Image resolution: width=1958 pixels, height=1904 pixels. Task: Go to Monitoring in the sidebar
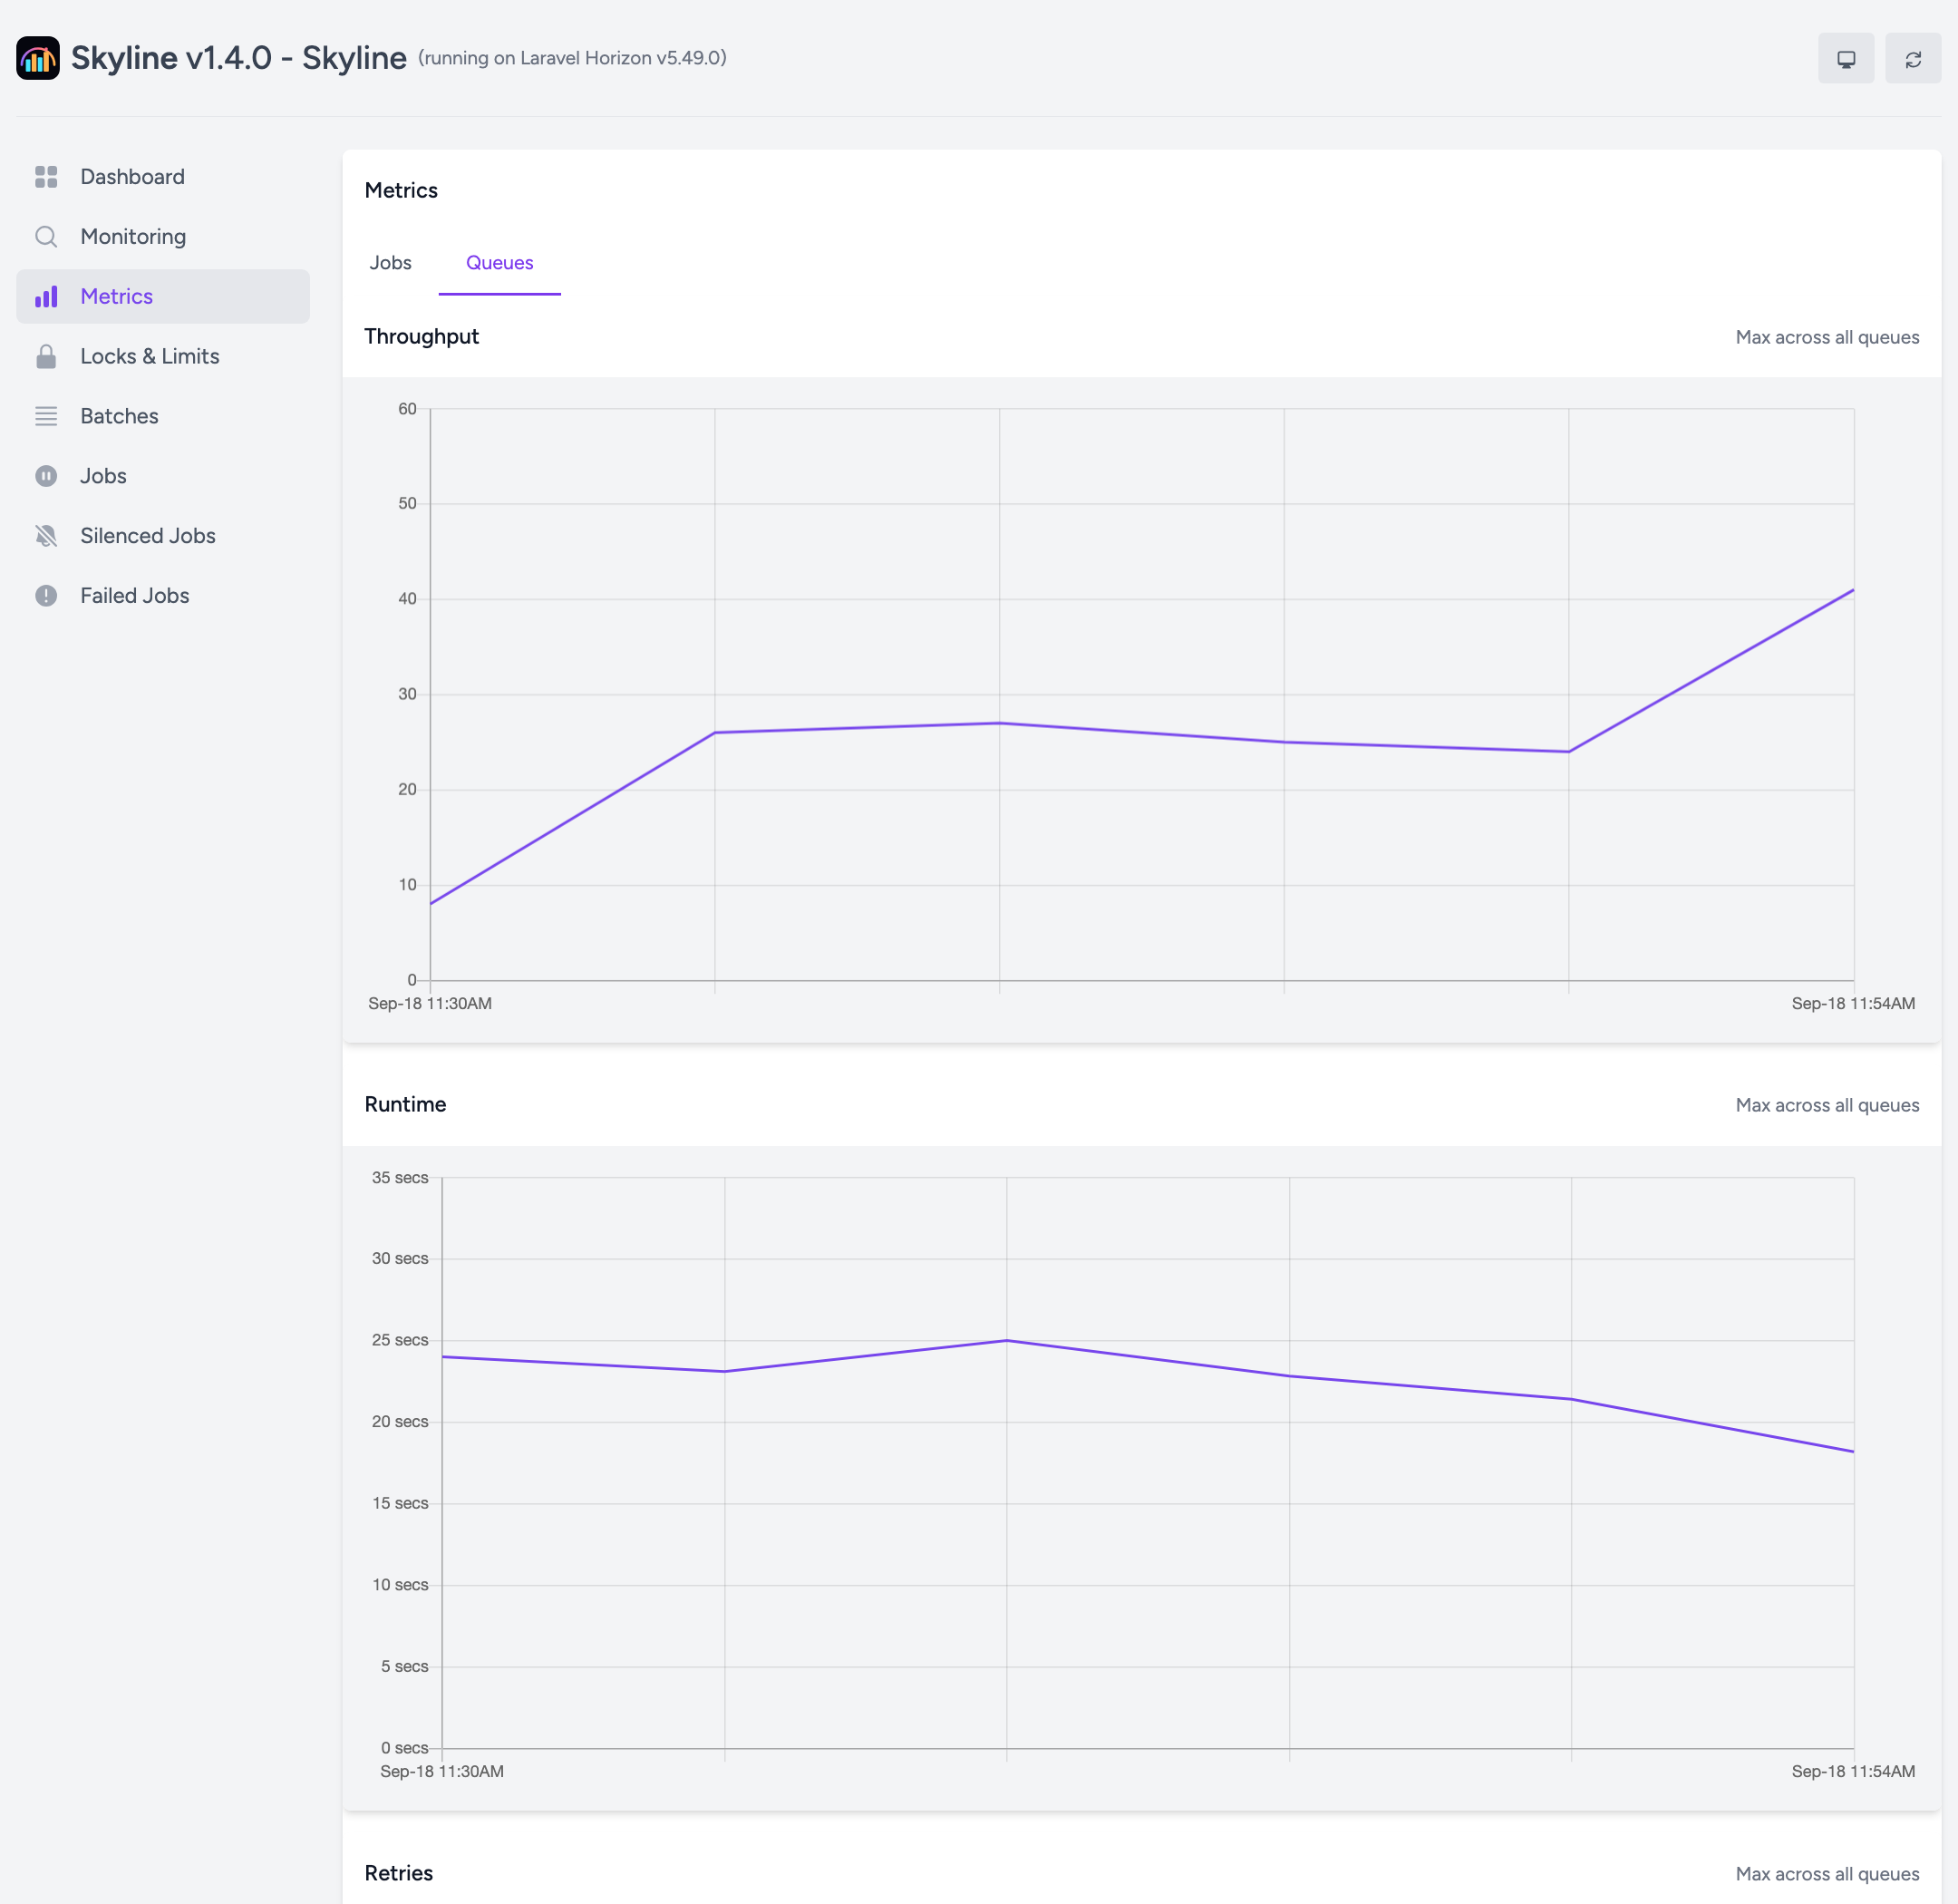tap(163, 237)
